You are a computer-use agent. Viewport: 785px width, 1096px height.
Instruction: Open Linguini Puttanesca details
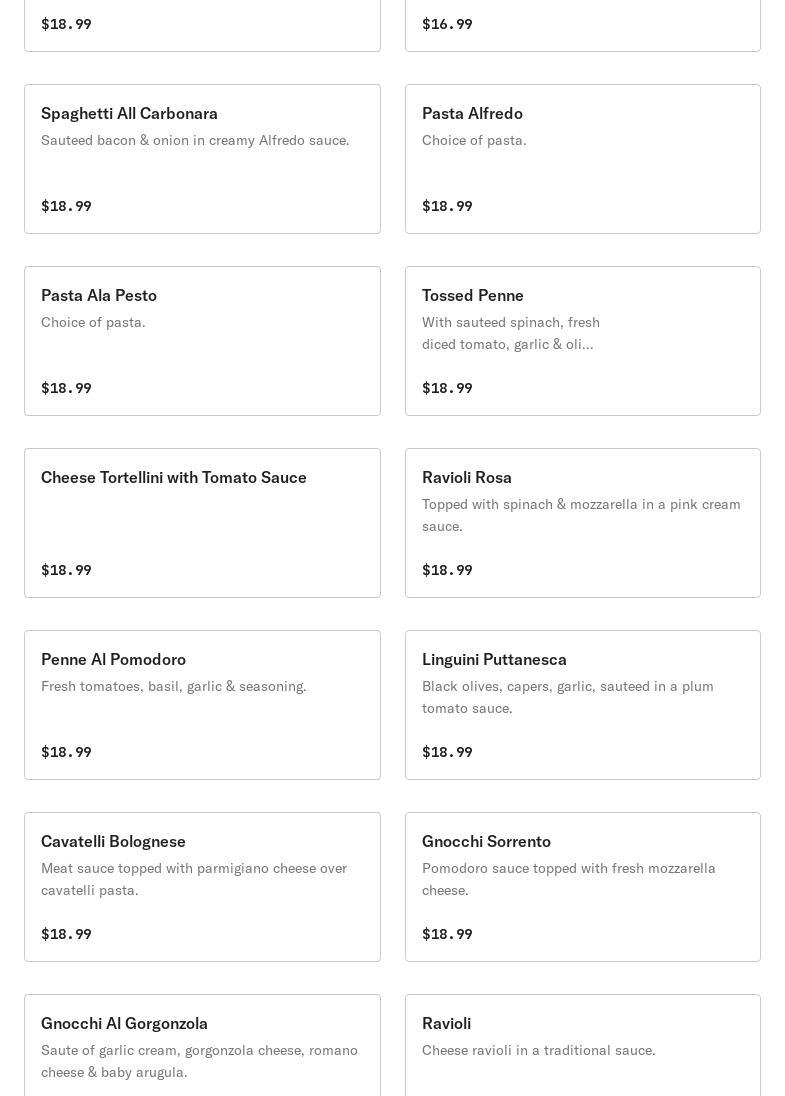coord(583,705)
